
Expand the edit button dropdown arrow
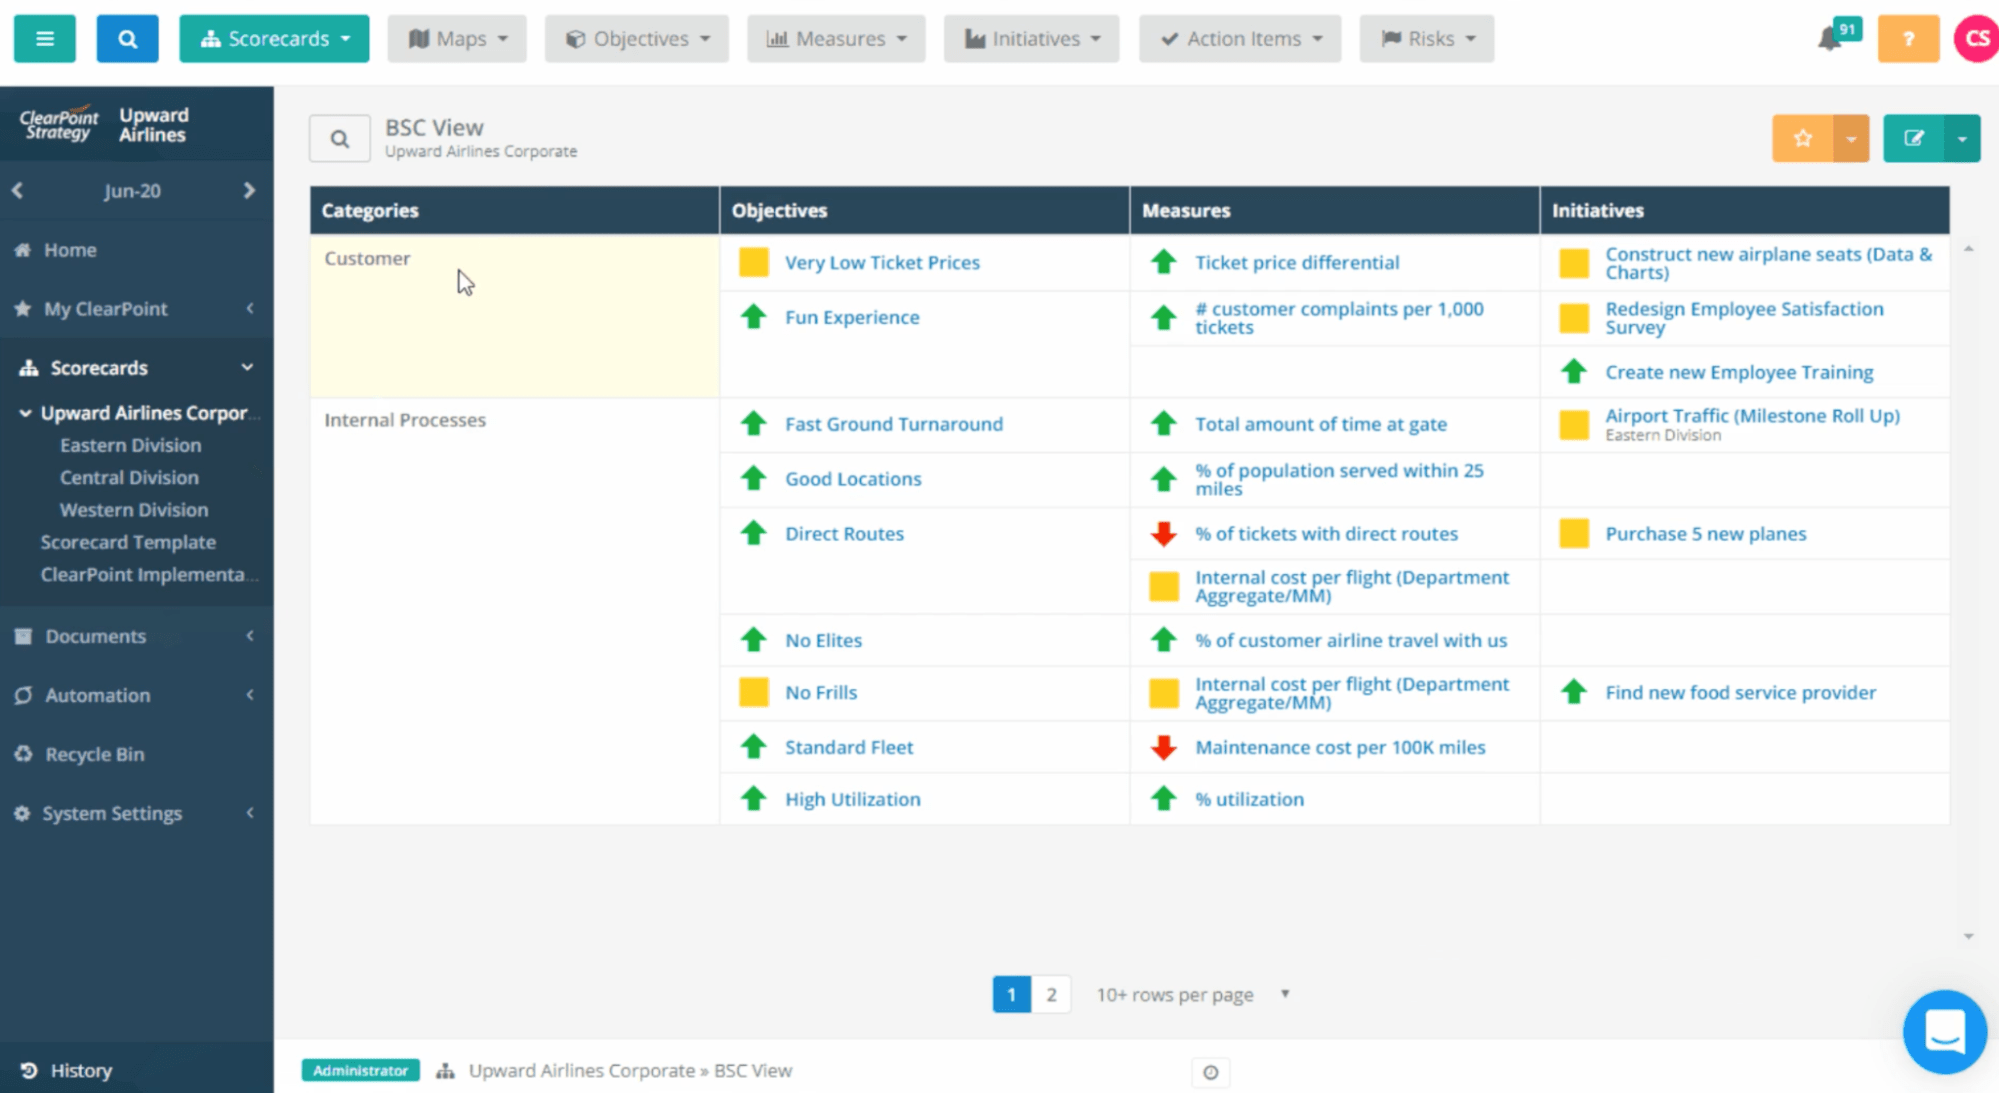[x=1962, y=138]
